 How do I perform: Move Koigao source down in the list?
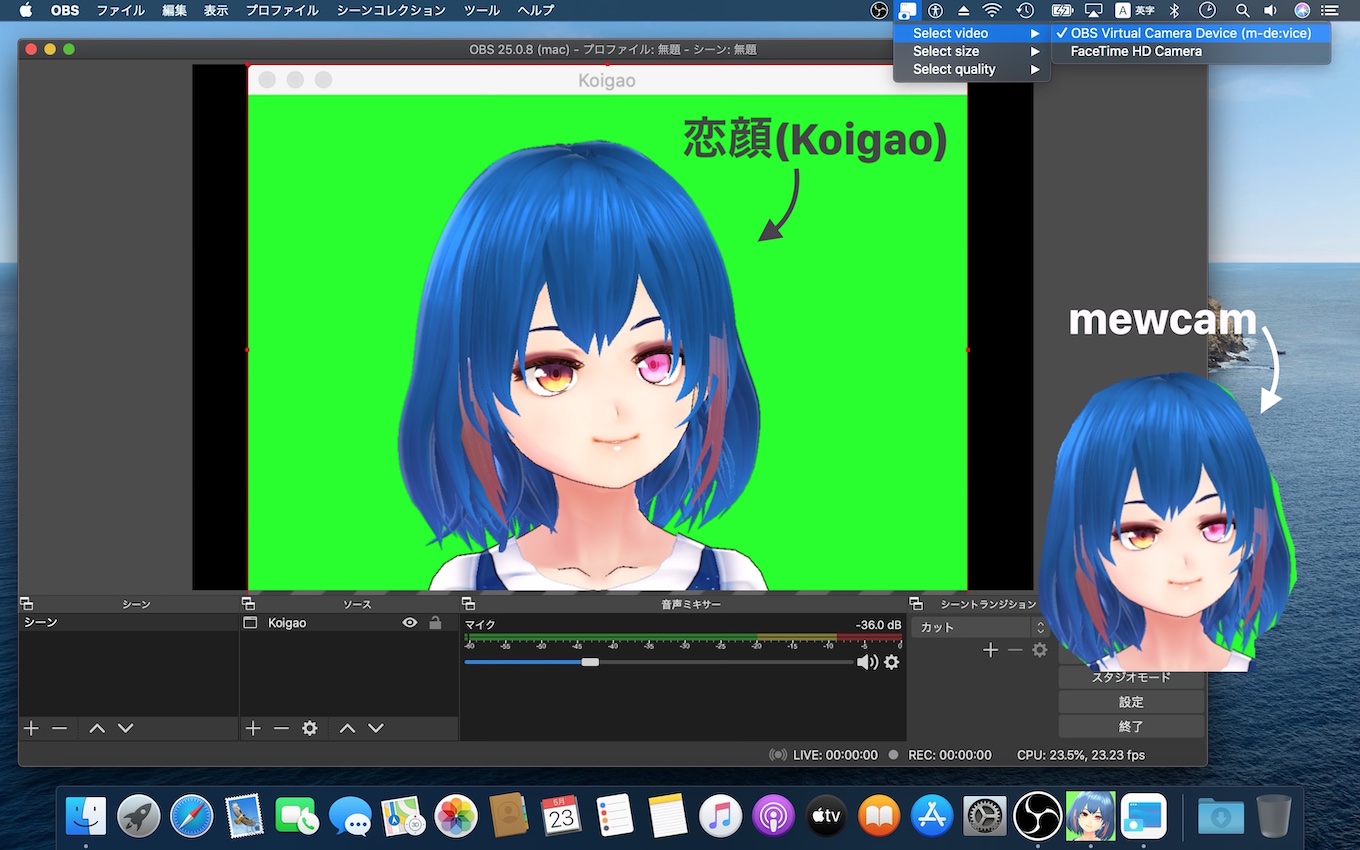coord(376,729)
